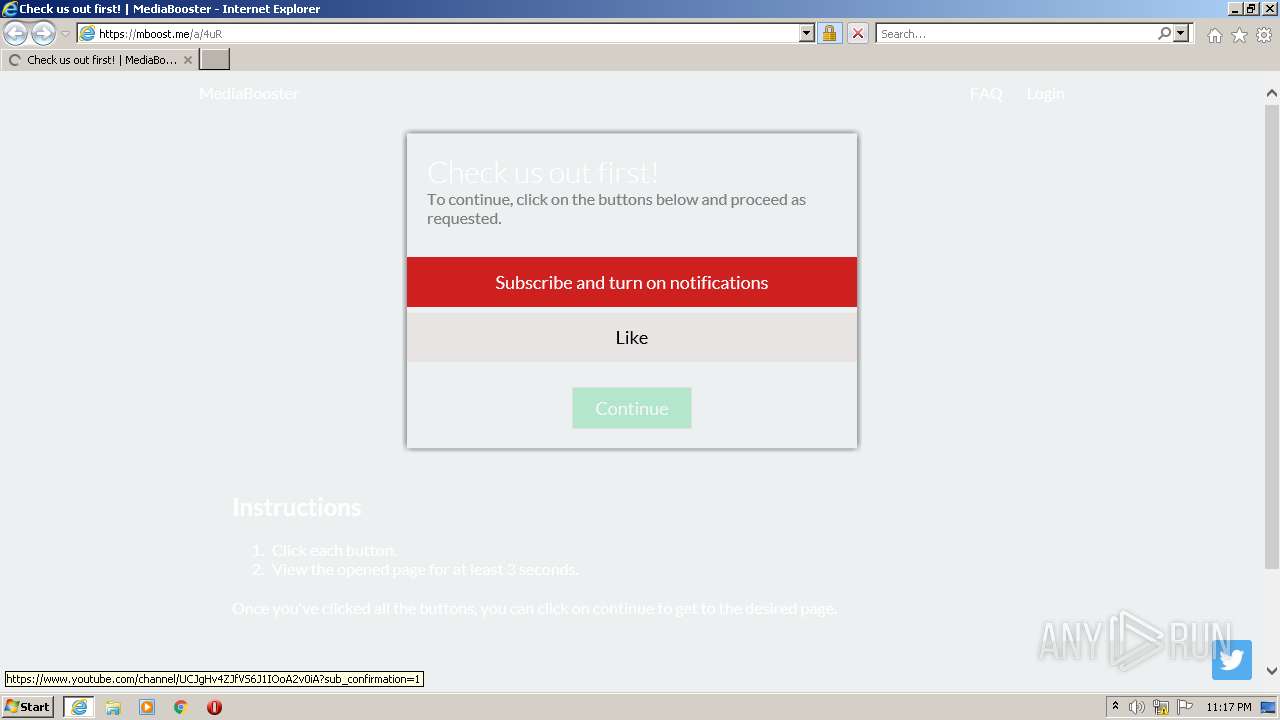Screen dimensions: 1280x720
Task: Click the browser Forward arrow
Action: pos(43,33)
